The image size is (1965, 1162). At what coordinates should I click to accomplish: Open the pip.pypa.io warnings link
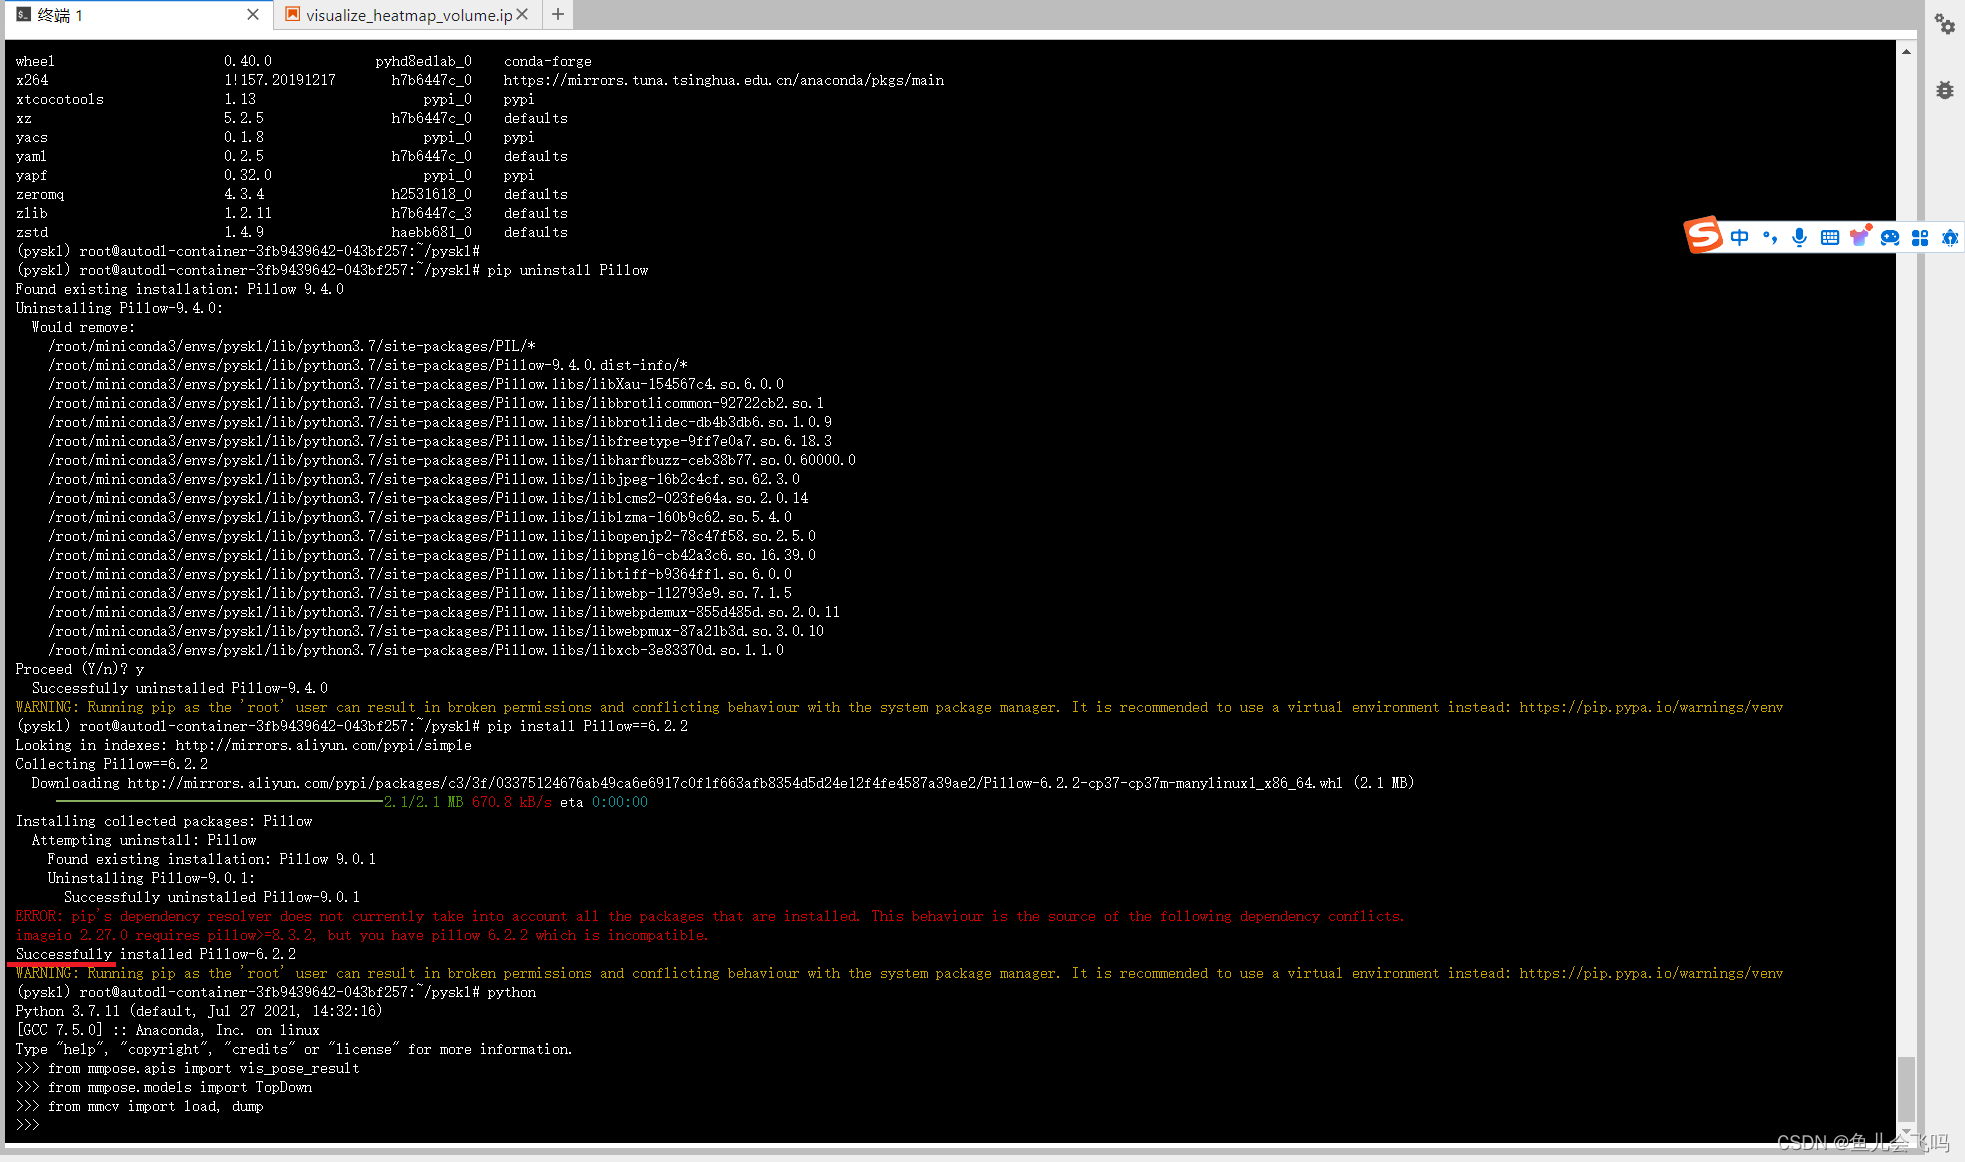click(1650, 706)
